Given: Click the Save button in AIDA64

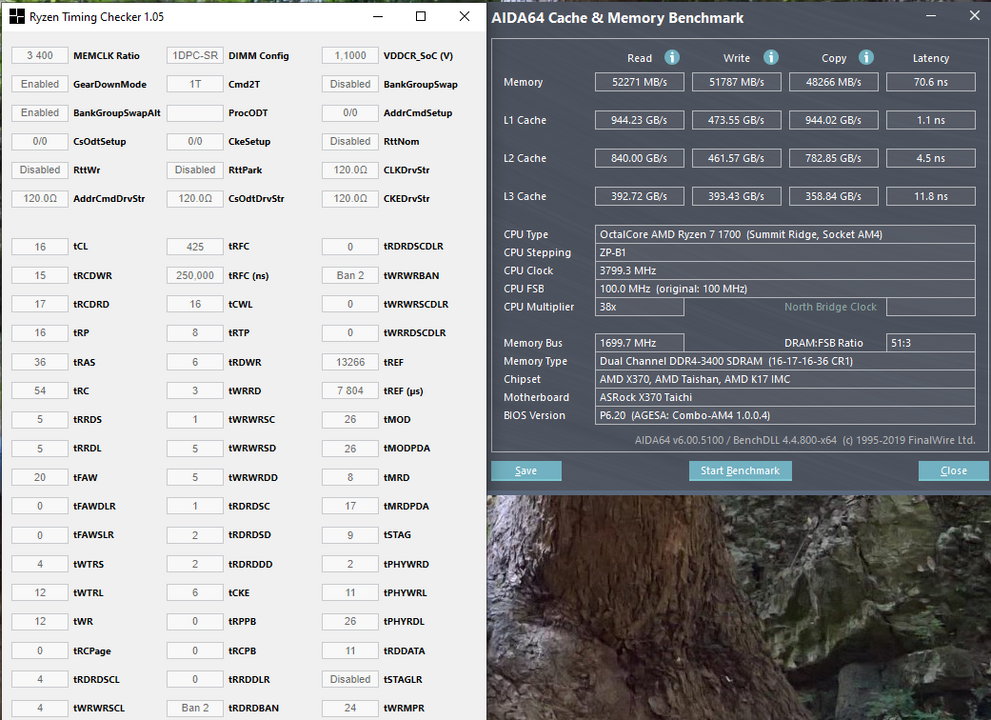Looking at the screenshot, I should coord(526,470).
